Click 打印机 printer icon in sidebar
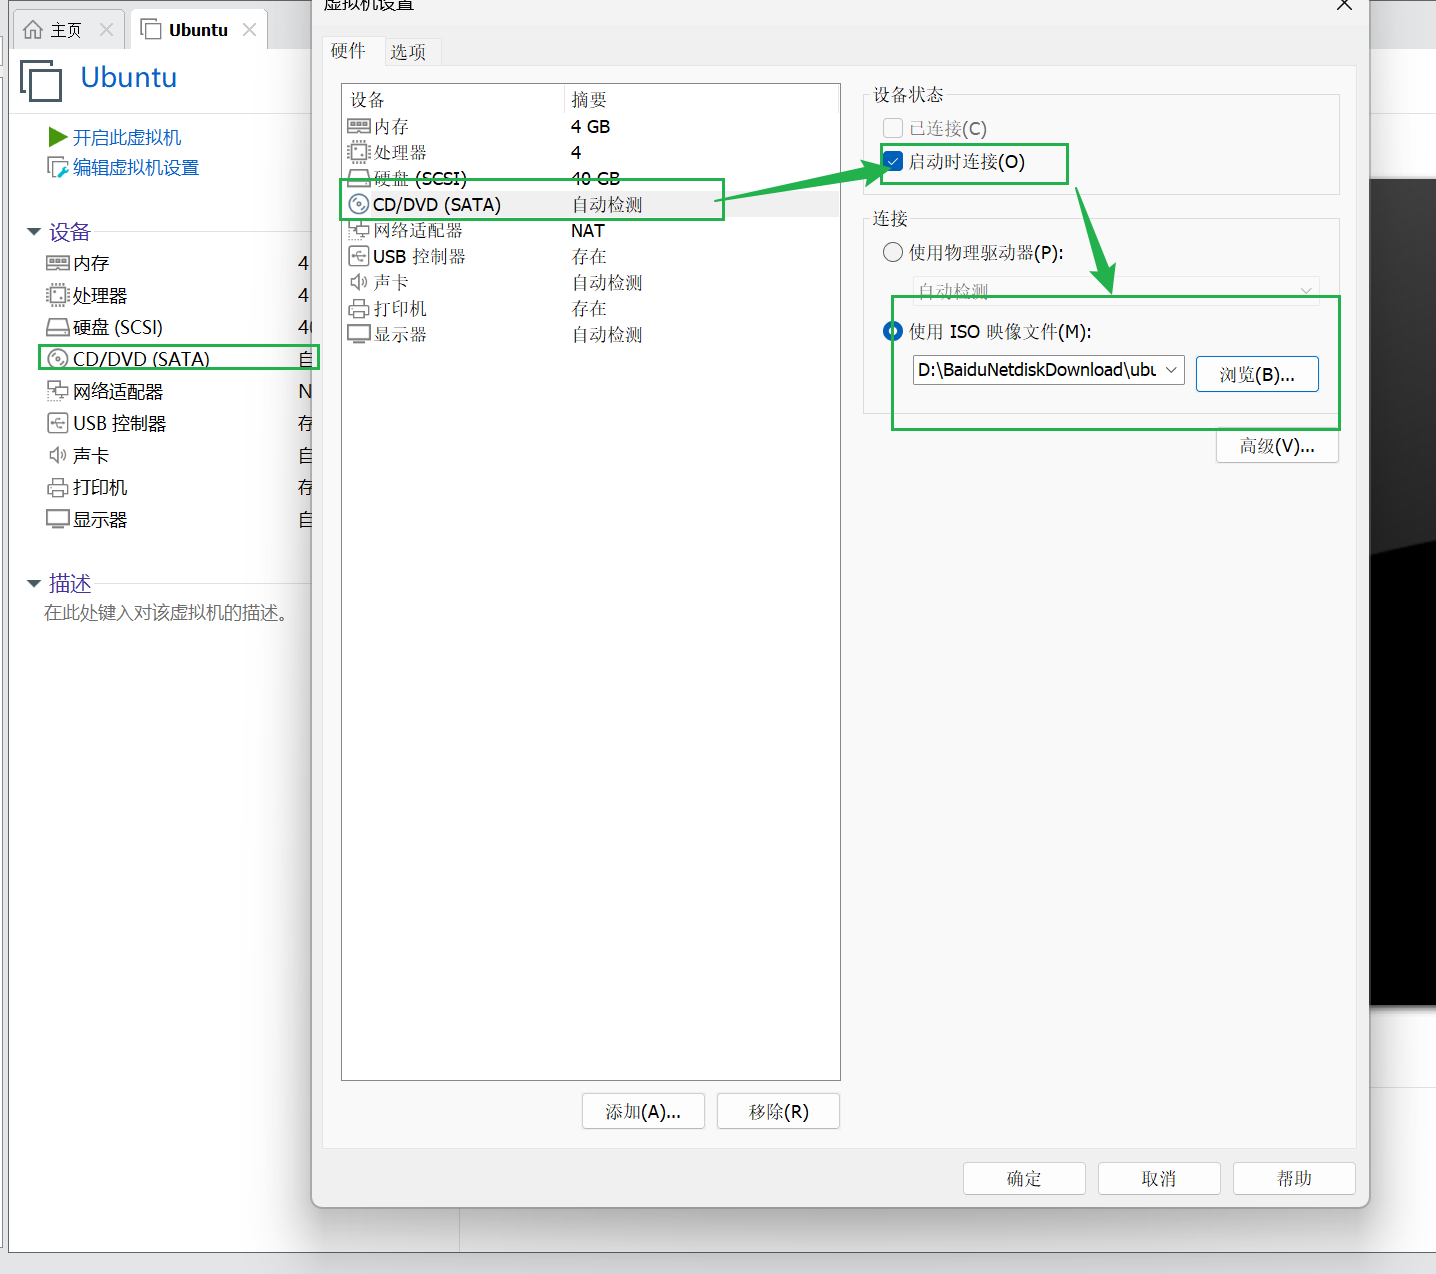Viewport: 1436px width, 1274px height. click(58, 488)
